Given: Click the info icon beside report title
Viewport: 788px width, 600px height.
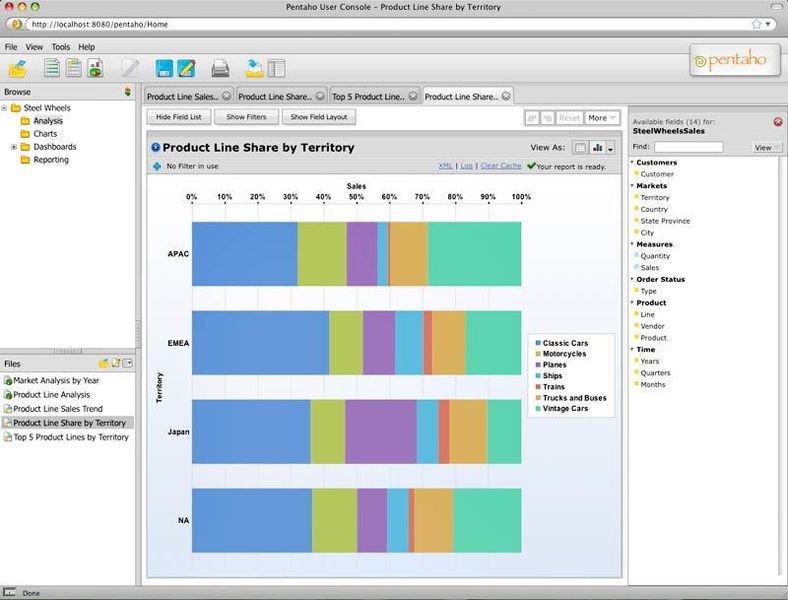Looking at the screenshot, I should click(x=155, y=147).
